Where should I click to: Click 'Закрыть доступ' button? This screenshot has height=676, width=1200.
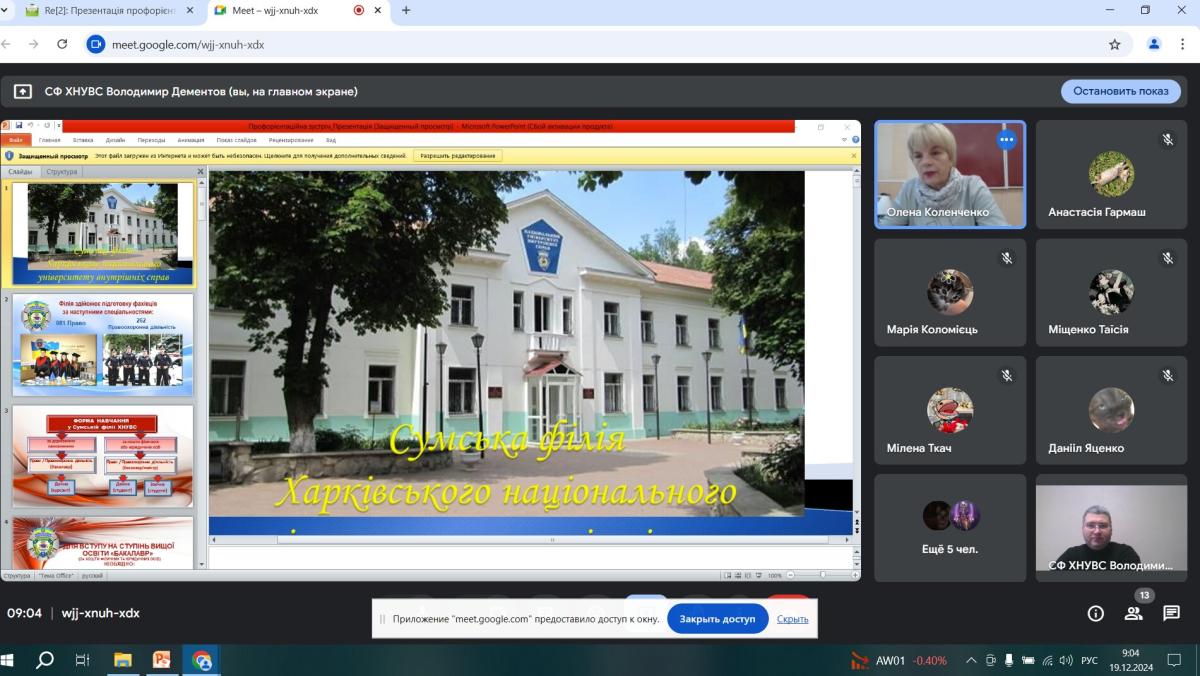point(718,619)
